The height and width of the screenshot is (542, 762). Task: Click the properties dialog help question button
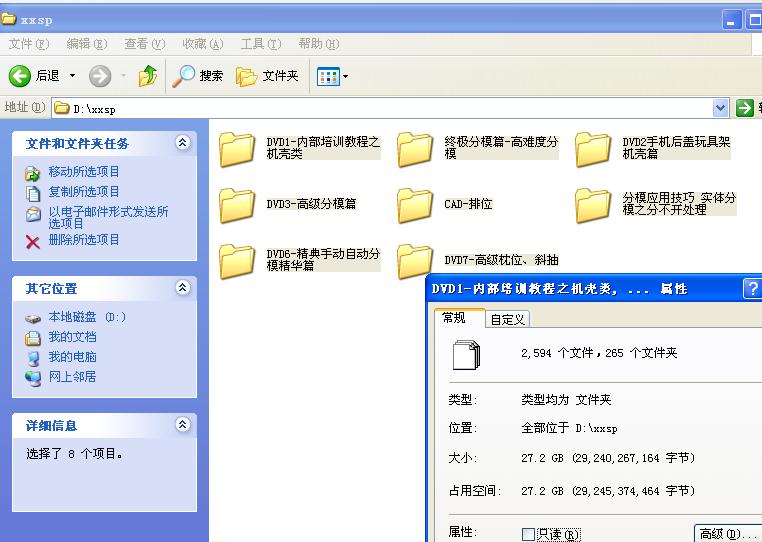coord(752,288)
